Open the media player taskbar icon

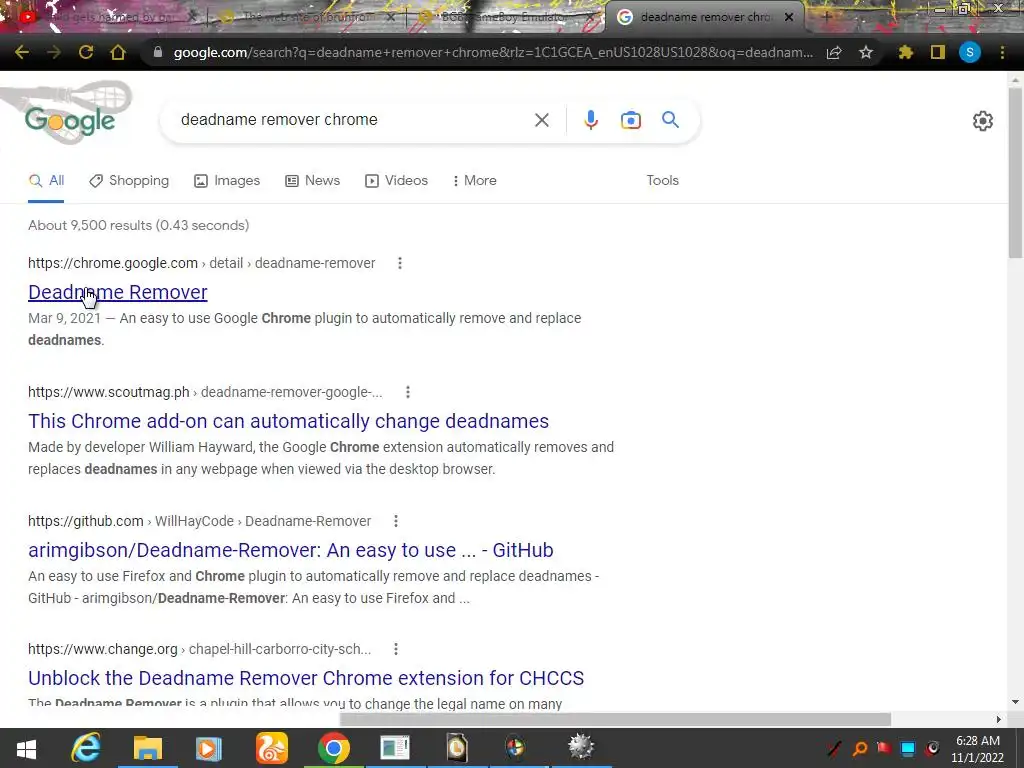click(x=208, y=748)
